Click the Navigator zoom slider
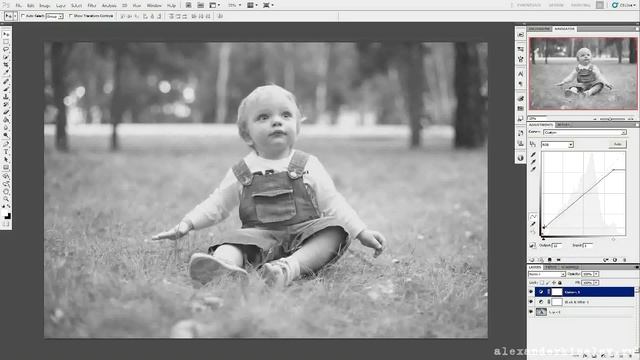640x360 pixels. coord(610,119)
